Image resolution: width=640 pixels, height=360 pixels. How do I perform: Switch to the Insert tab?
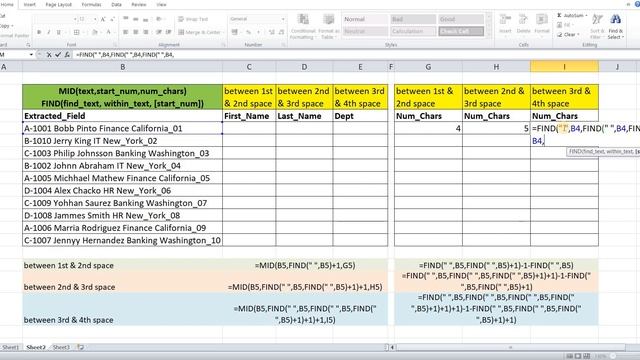(x=30, y=4)
